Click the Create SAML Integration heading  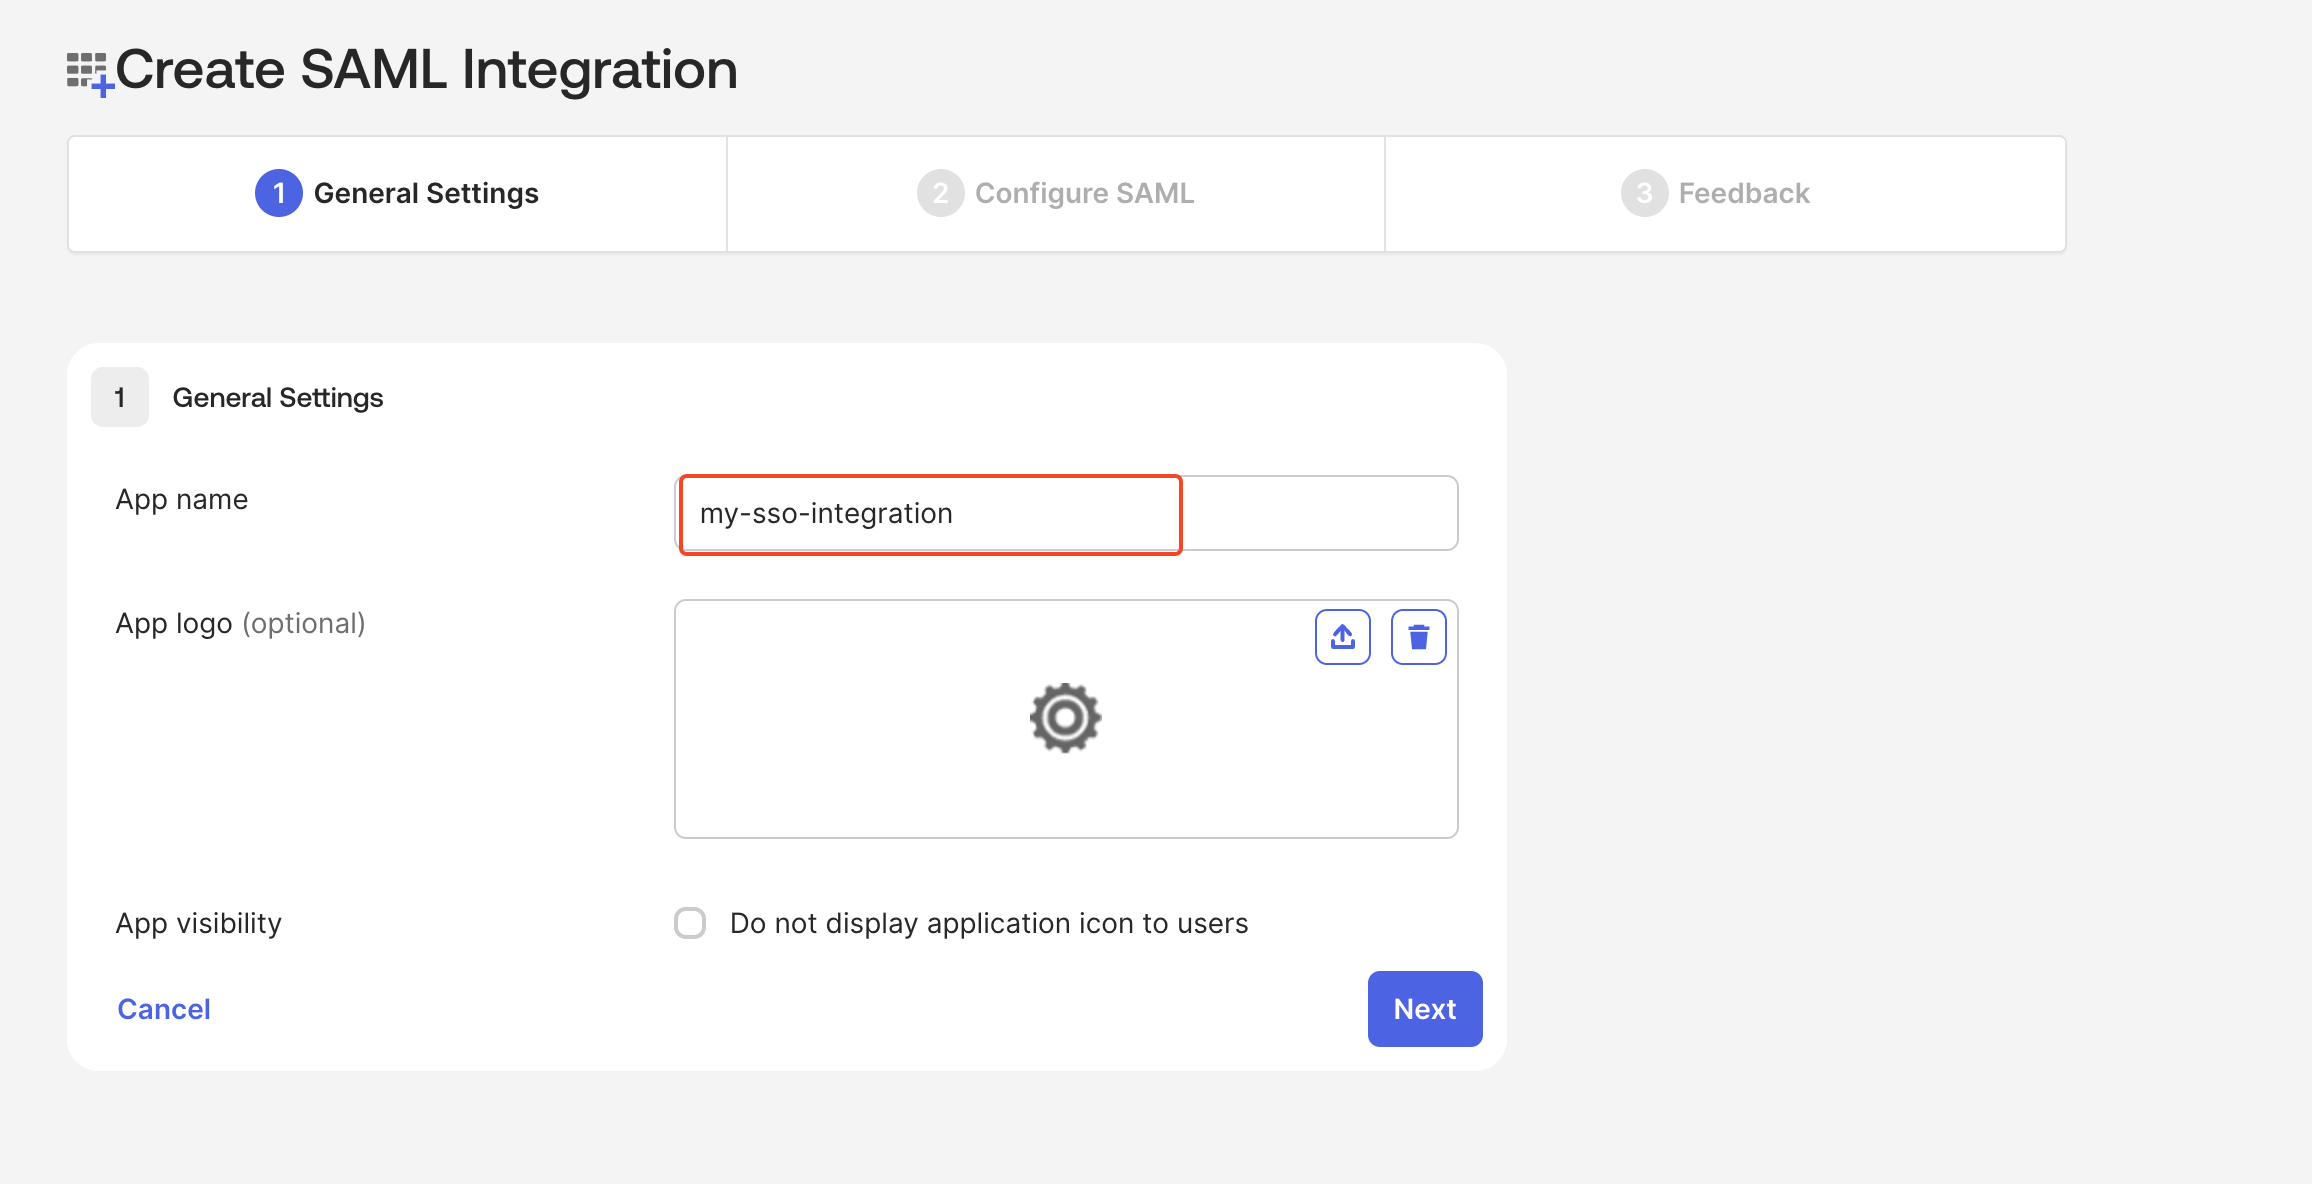point(427,70)
